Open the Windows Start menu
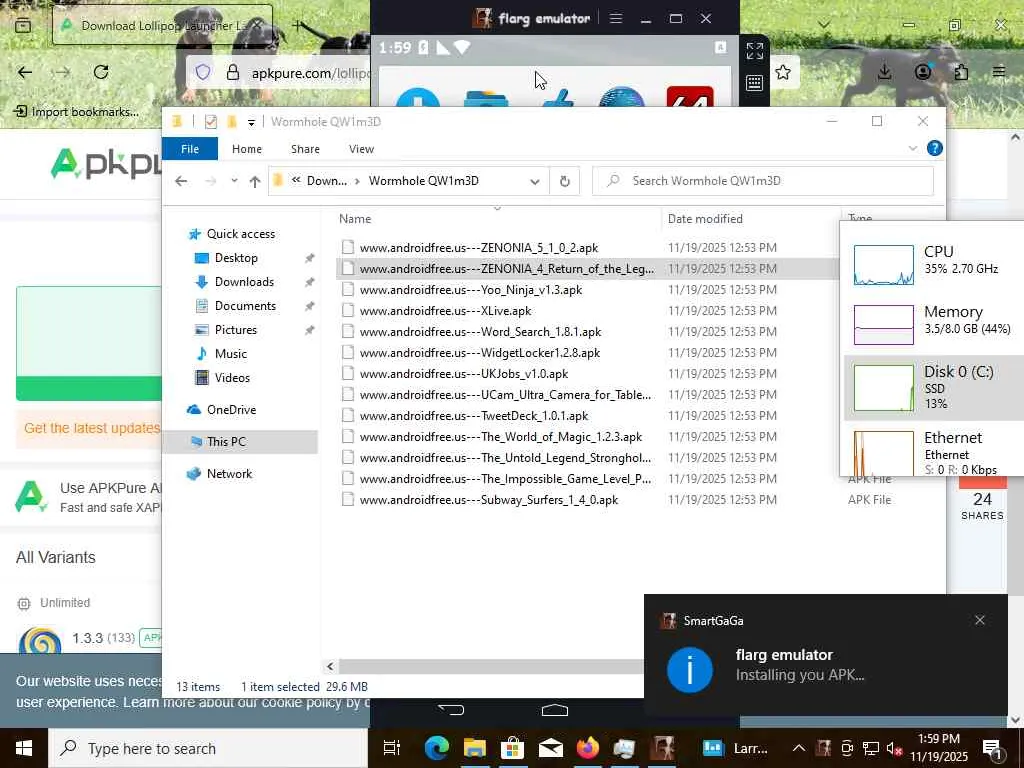This screenshot has width=1024, height=768. click(24, 748)
